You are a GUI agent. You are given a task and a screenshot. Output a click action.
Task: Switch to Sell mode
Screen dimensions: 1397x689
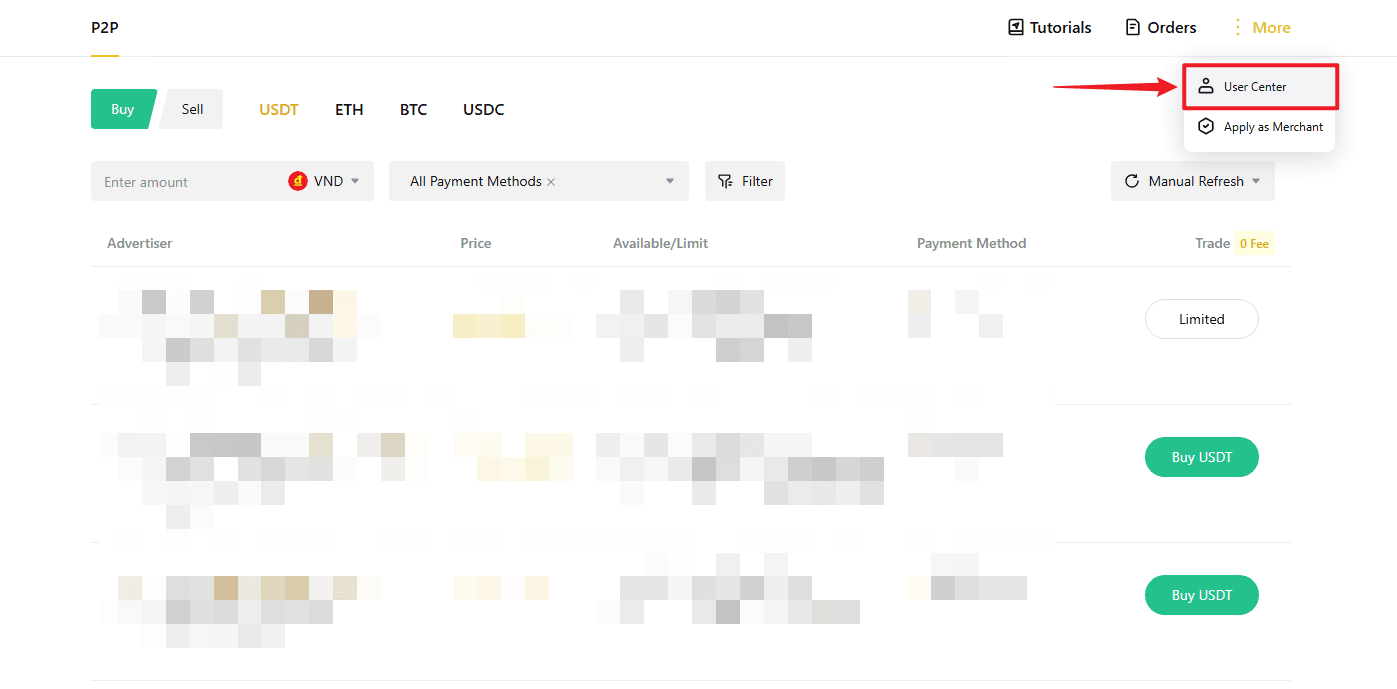coord(192,109)
